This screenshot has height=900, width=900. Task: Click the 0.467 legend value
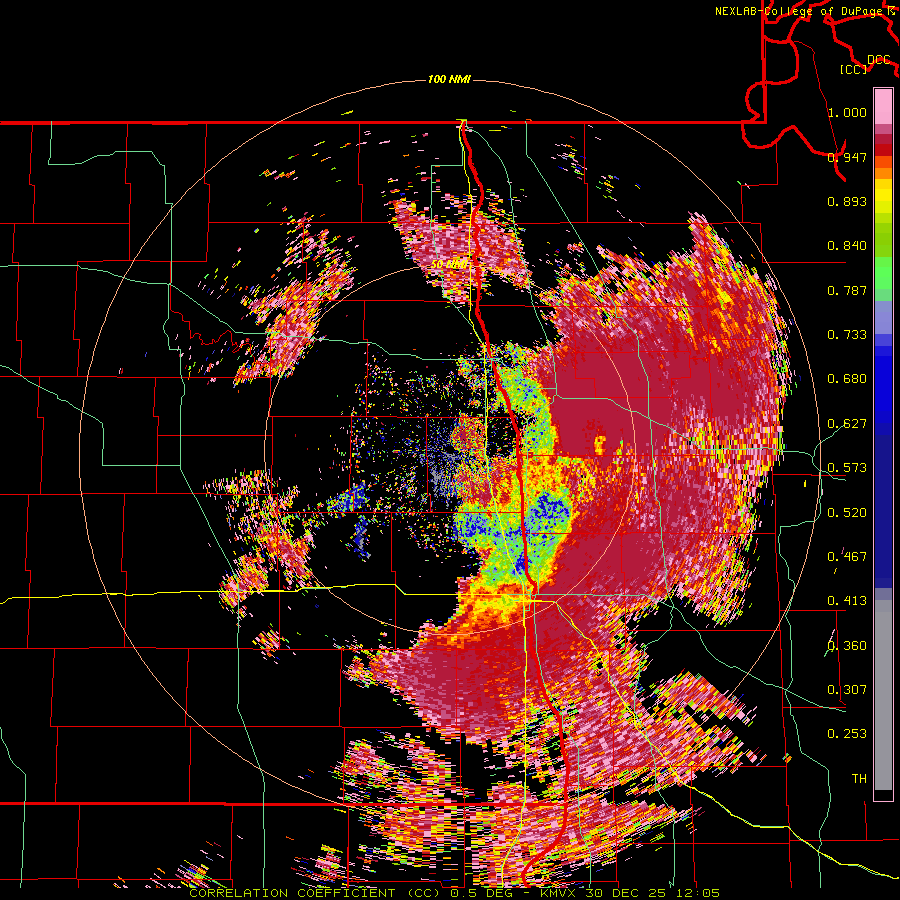point(847,557)
